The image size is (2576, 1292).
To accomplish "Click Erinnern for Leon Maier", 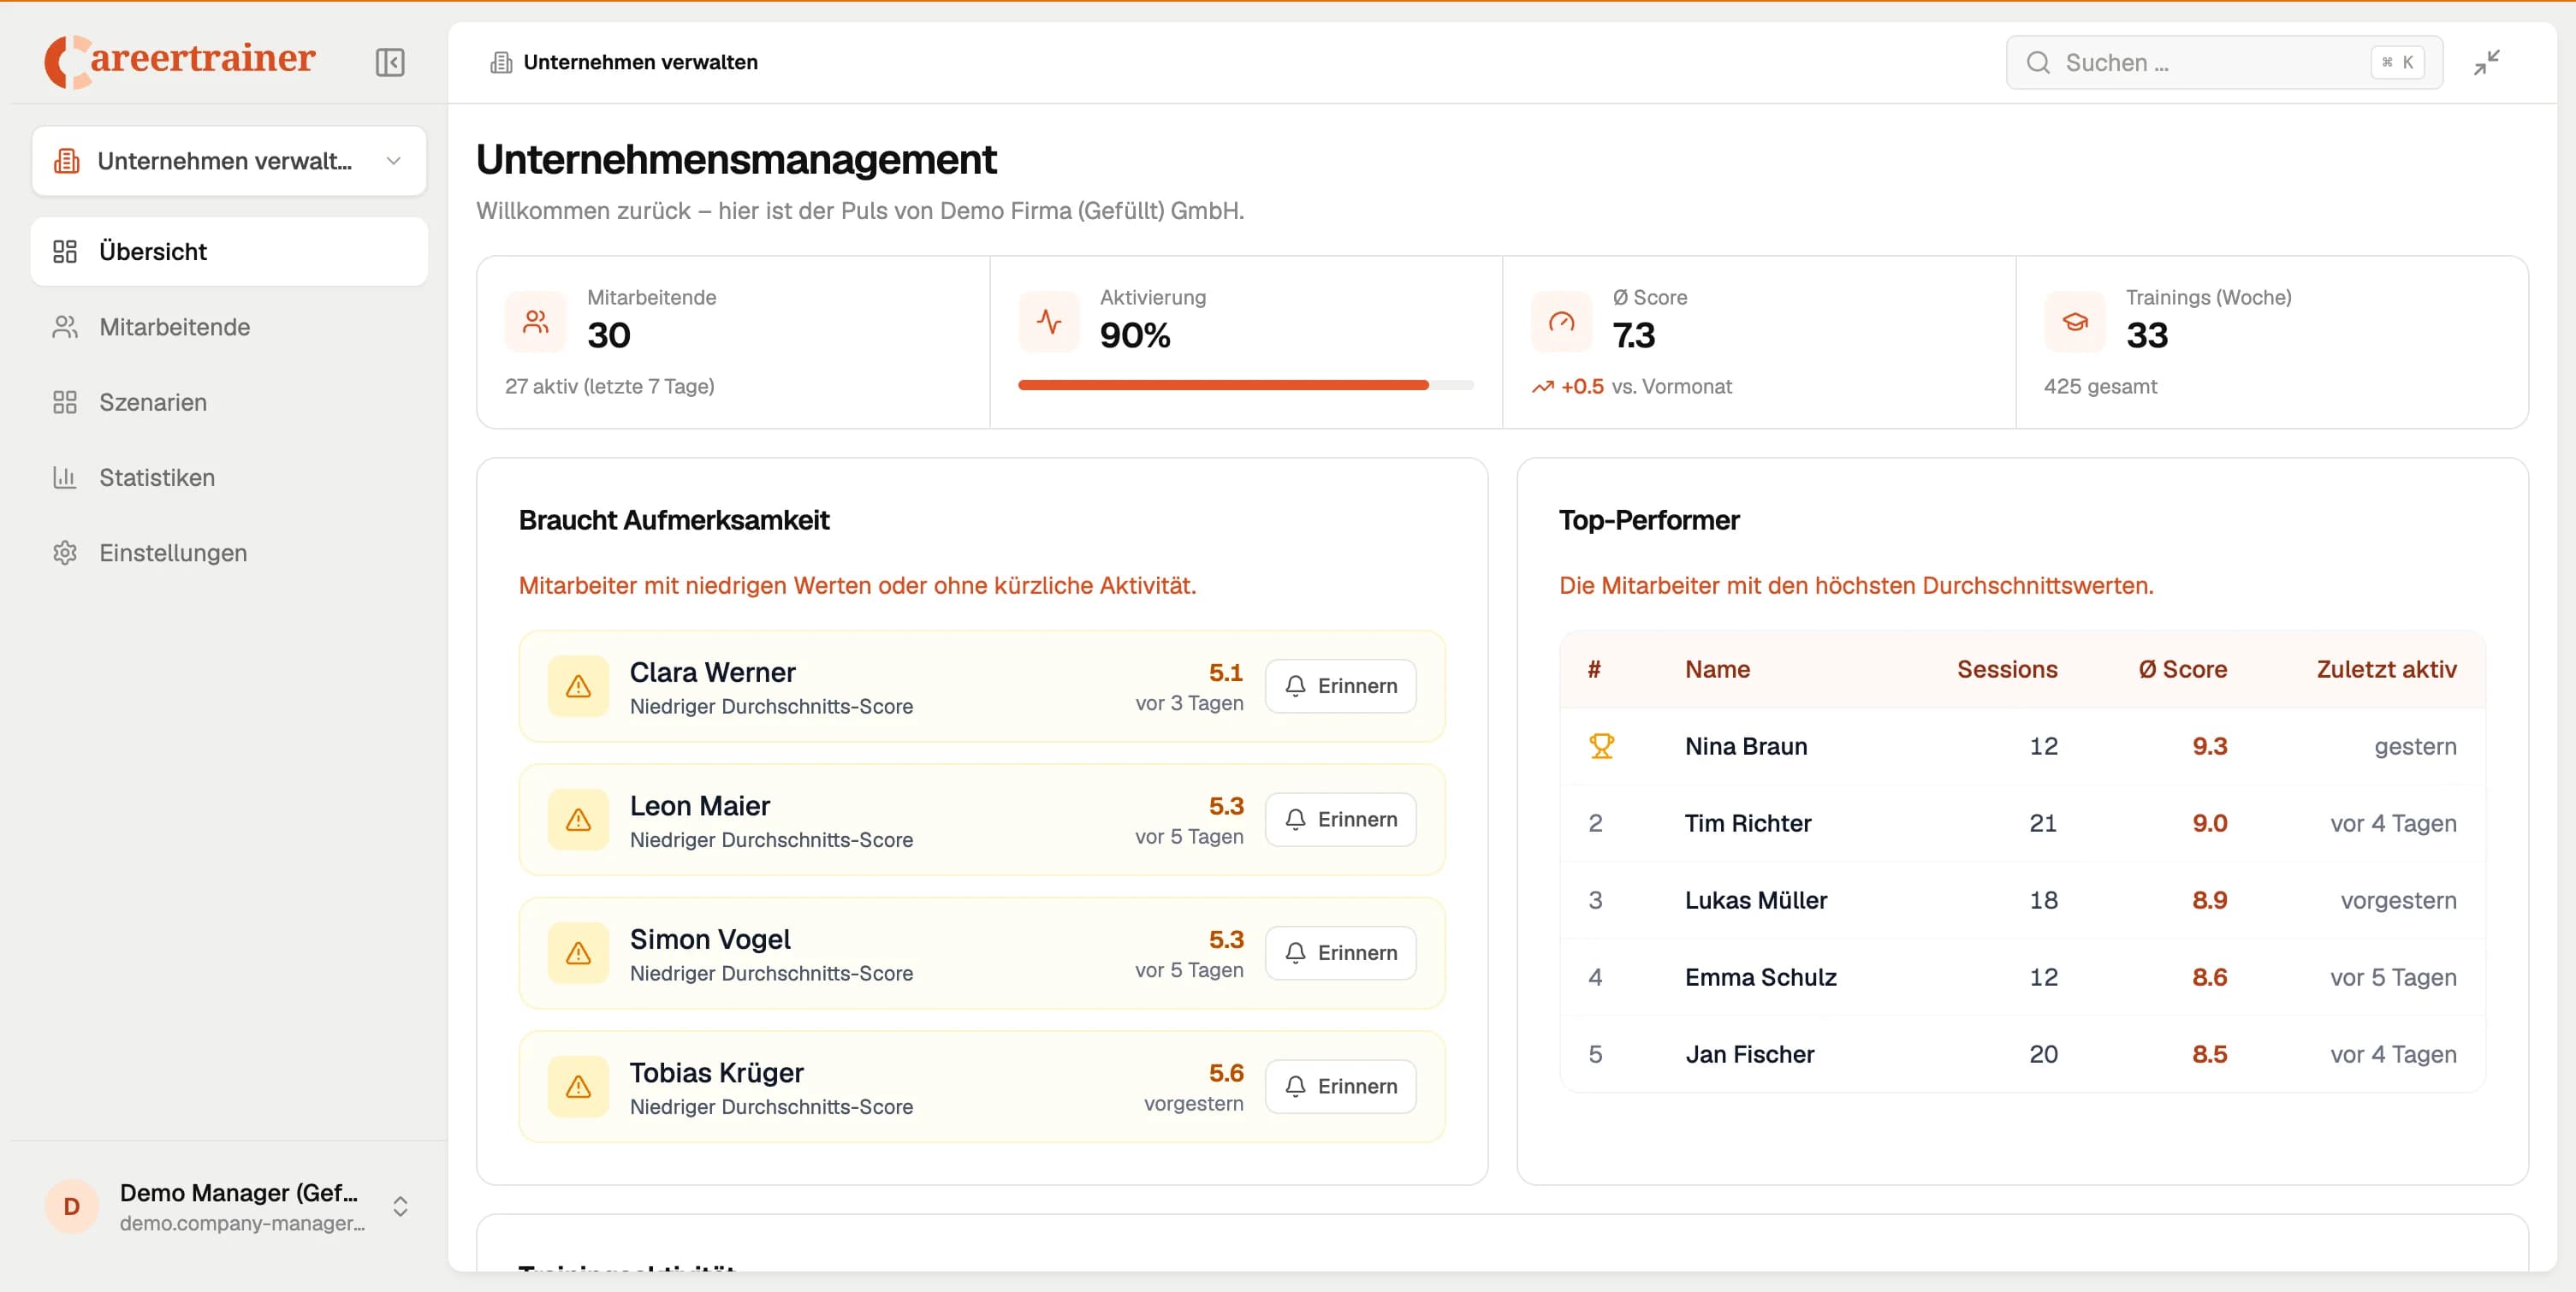I will click(1340, 820).
